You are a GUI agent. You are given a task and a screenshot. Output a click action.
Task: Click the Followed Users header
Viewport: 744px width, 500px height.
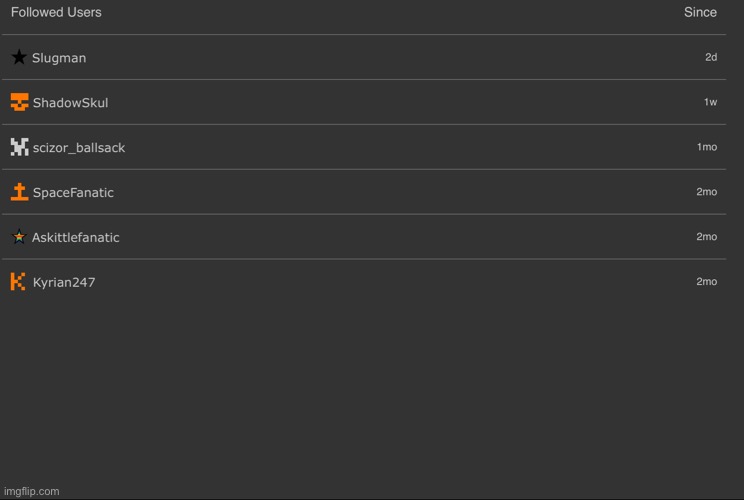coord(56,12)
